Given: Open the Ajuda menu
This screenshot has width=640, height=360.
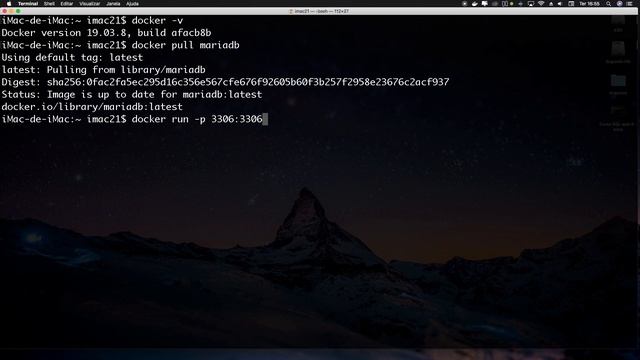Looking at the screenshot, I should tap(132, 4).
